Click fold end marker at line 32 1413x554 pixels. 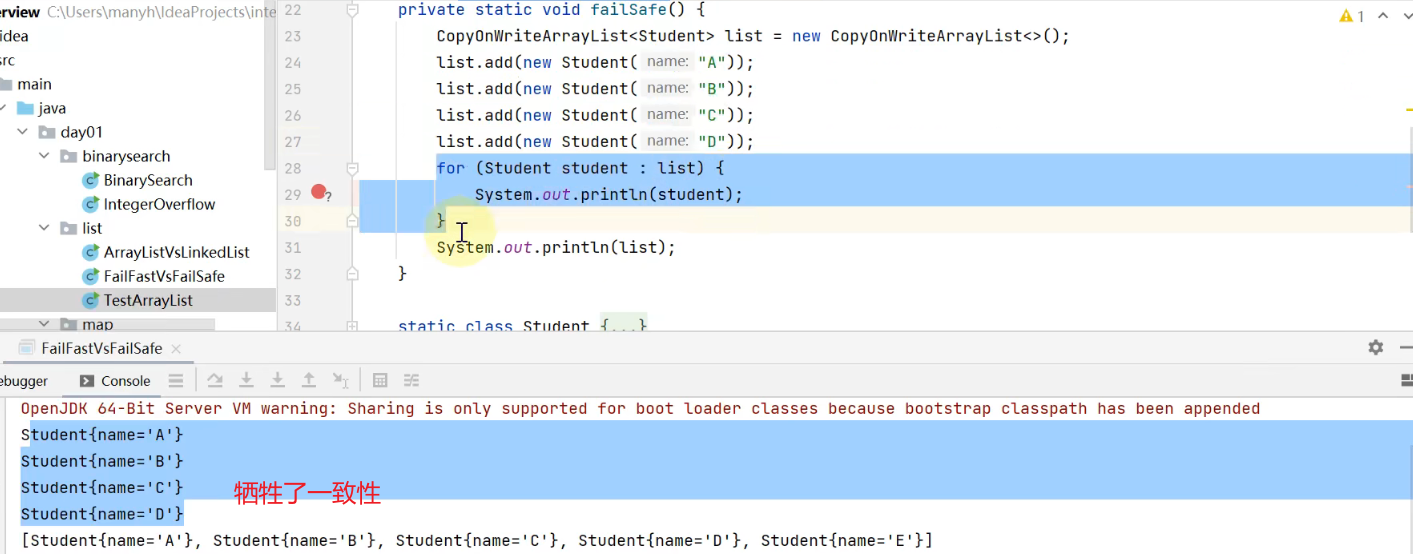click(352, 273)
